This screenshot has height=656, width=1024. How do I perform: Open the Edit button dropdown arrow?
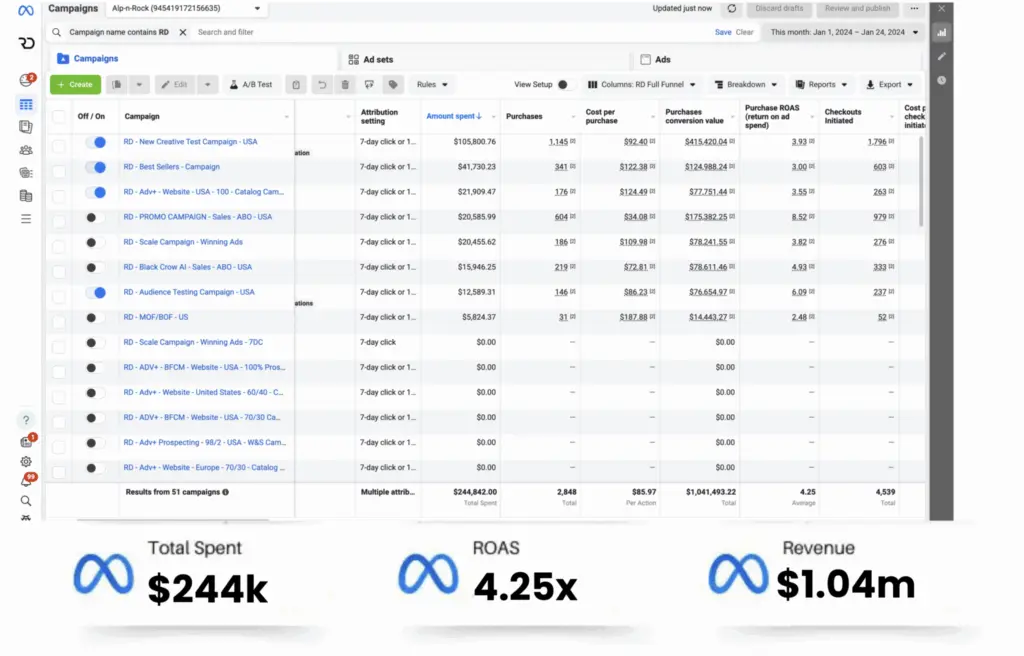pyautogui.click(x=207, y=84)
